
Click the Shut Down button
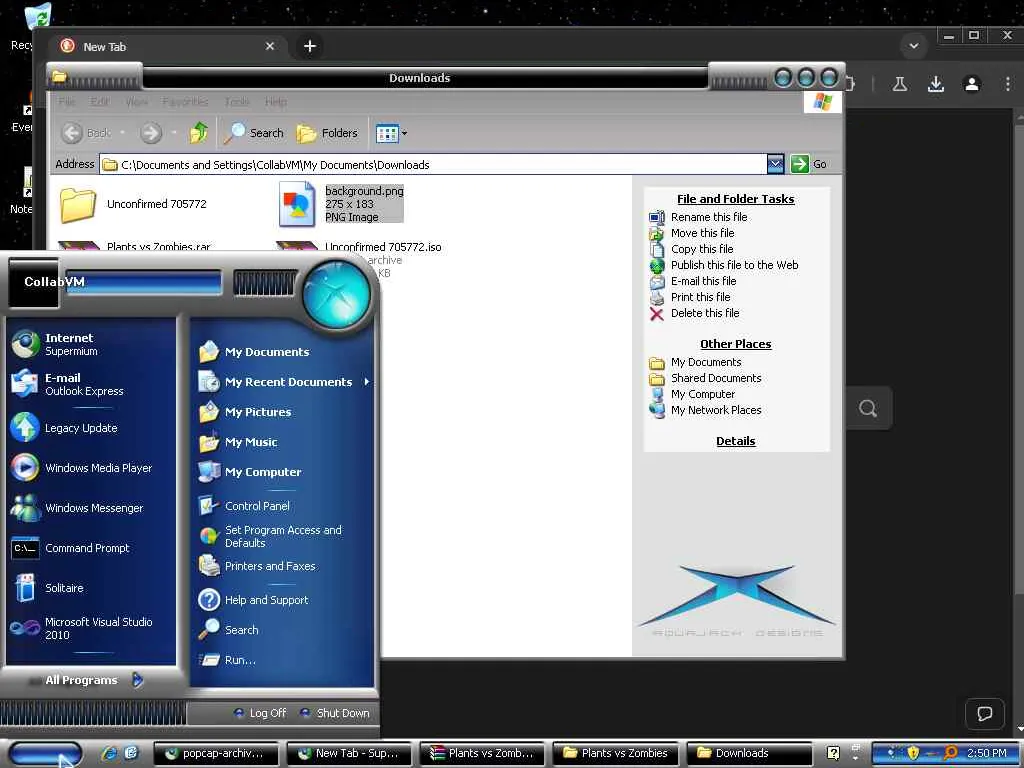[x=335, y=712]
